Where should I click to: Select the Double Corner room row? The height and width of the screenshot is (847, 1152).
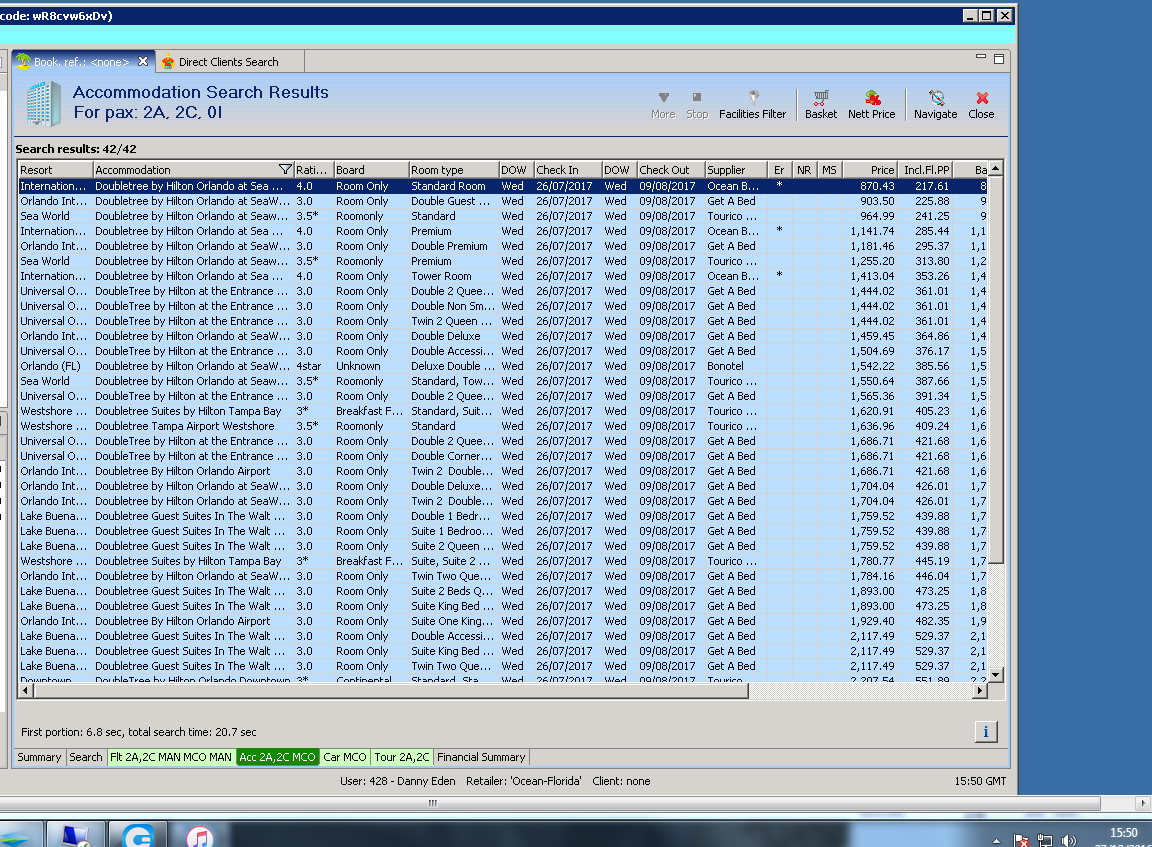[x=503, y=456]
